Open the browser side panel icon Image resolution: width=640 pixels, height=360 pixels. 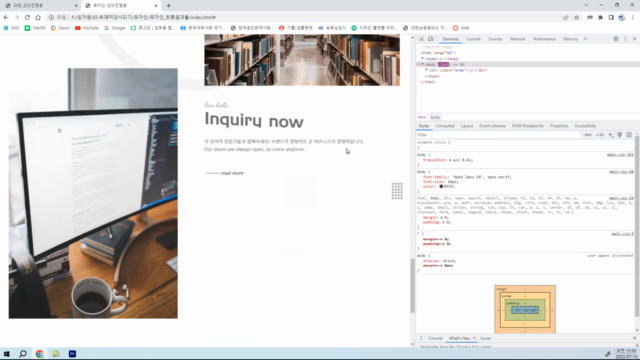pyautogui.click(x=611, y=18)
